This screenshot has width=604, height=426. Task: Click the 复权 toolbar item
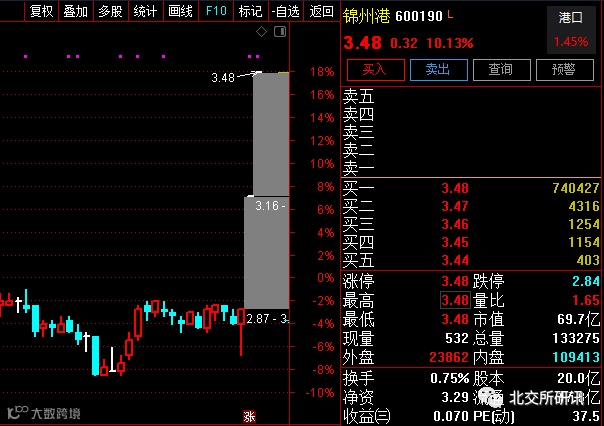[x=41, y=11]
